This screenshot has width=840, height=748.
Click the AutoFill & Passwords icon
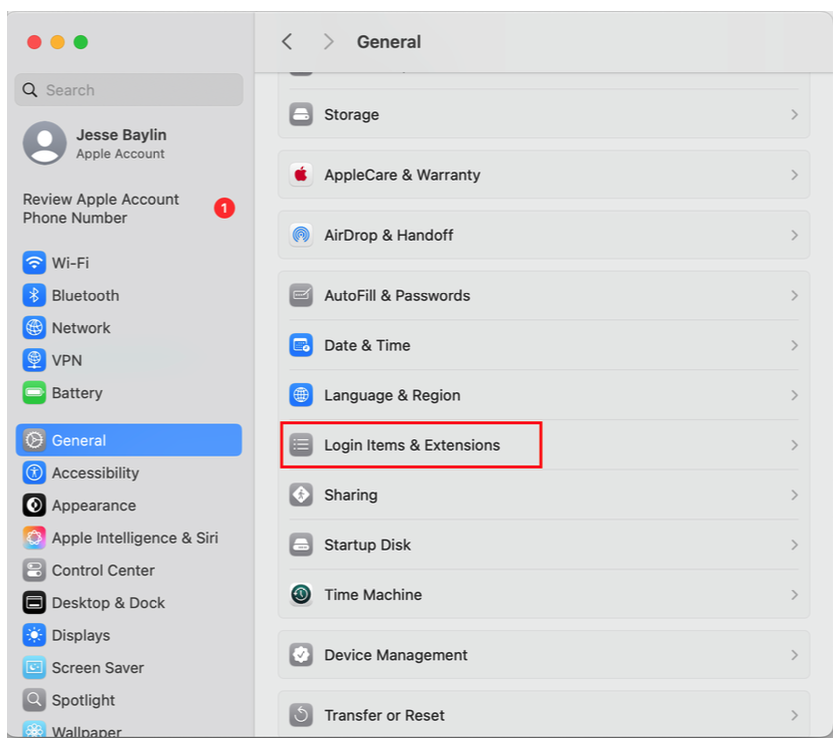tap(301, 295)
